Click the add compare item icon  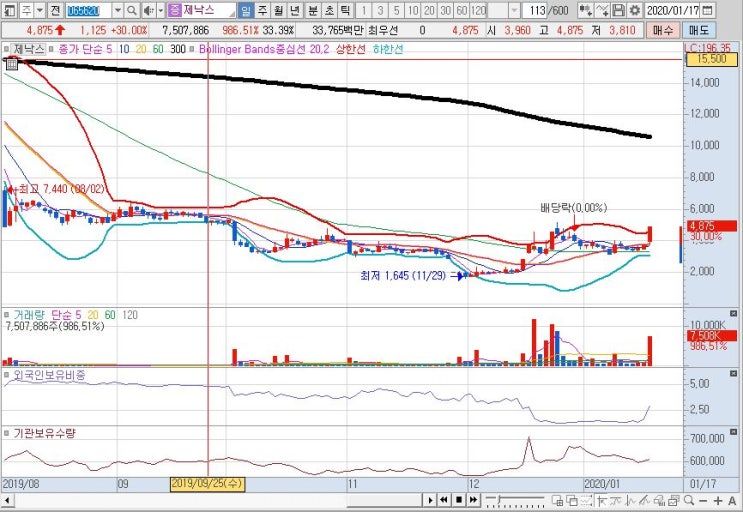pos(586,10)
